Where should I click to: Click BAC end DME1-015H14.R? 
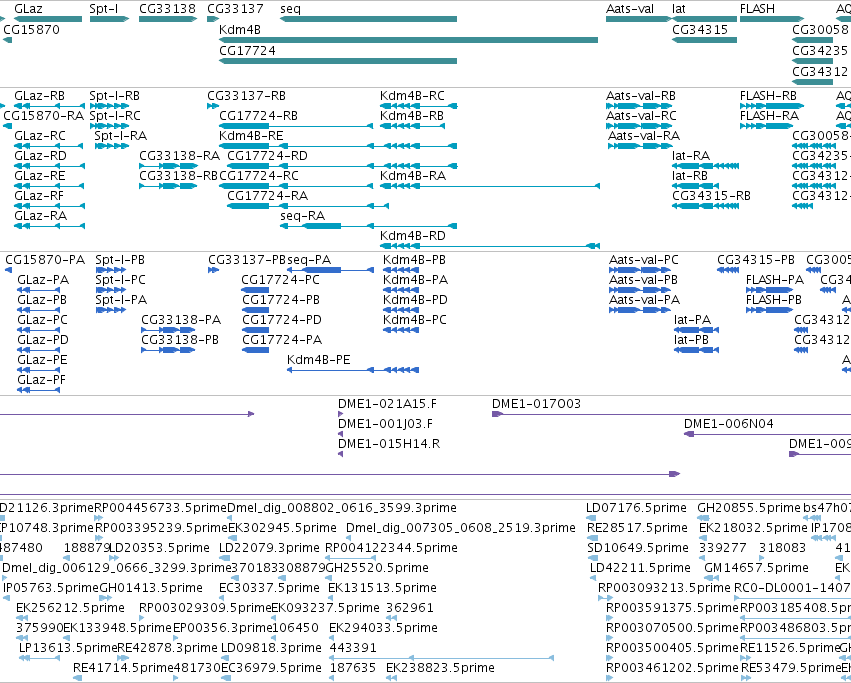point(341,454)
